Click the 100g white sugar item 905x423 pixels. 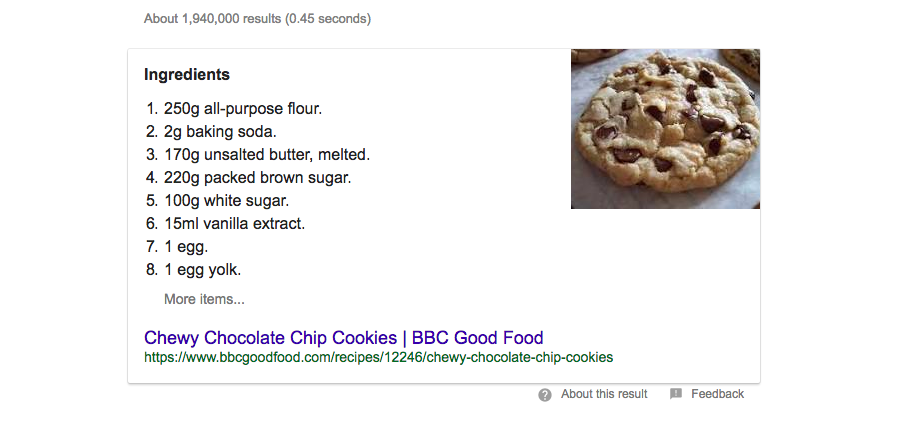227,201
